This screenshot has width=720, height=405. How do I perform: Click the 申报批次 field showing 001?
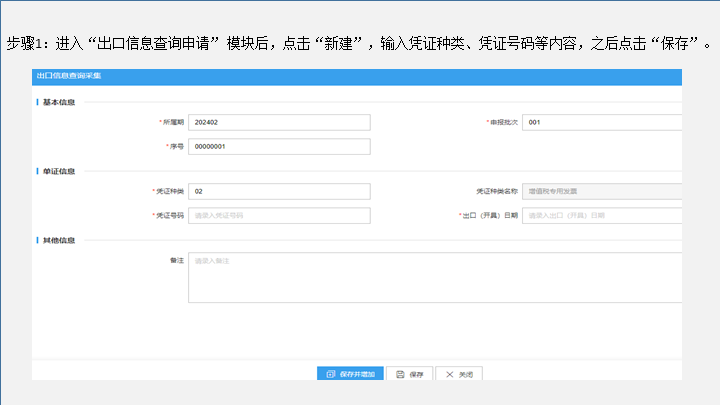[x=602, y=122]
